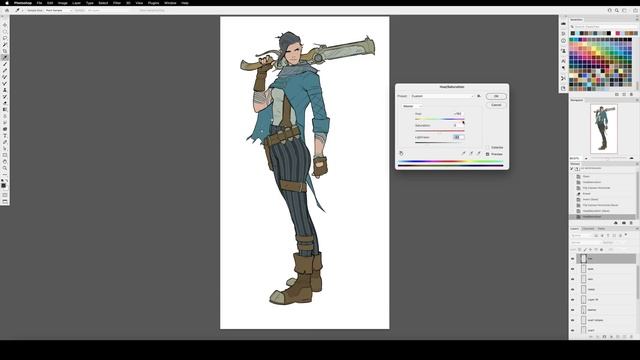Open the Window menu
This screenshot has height=360, width=640.
click(x=170, y=3)
